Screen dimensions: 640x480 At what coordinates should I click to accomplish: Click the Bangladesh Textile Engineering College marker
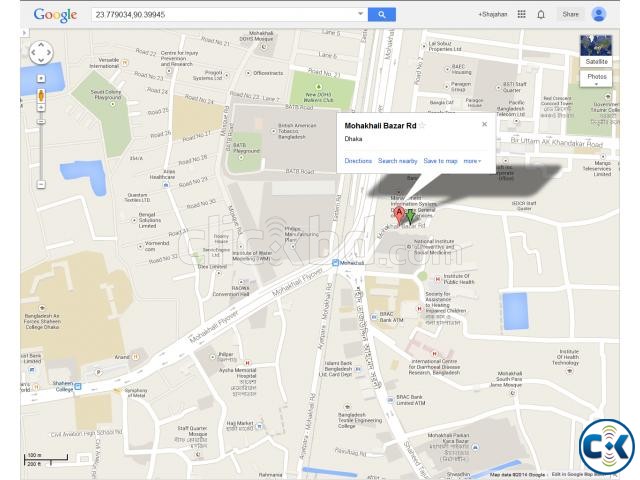[x=347, y=407]
